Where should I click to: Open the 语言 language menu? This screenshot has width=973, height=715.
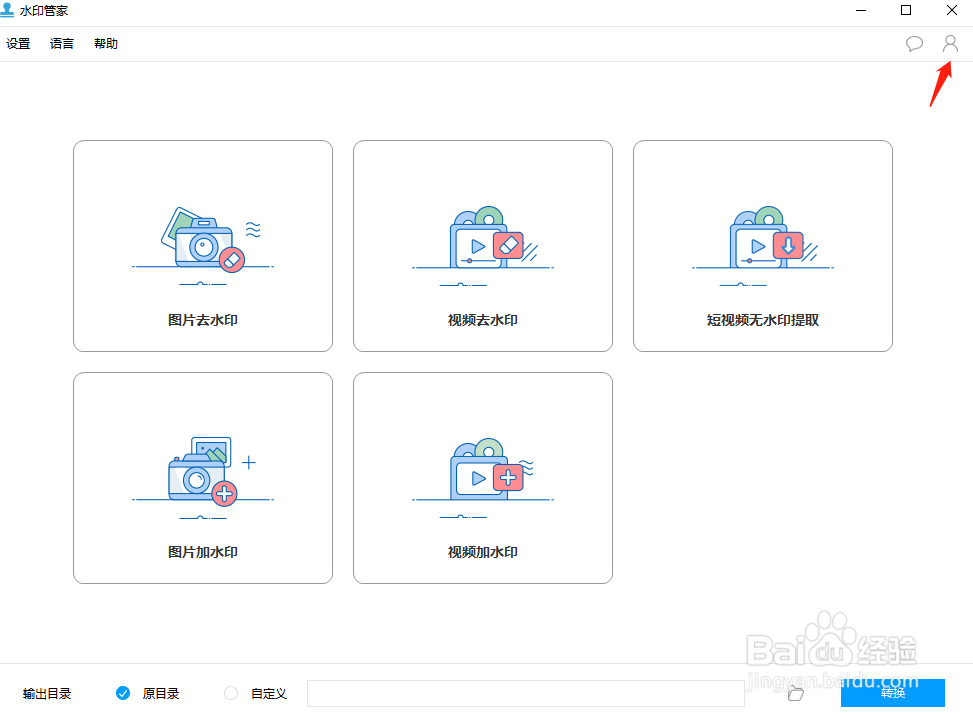(61, 43)
